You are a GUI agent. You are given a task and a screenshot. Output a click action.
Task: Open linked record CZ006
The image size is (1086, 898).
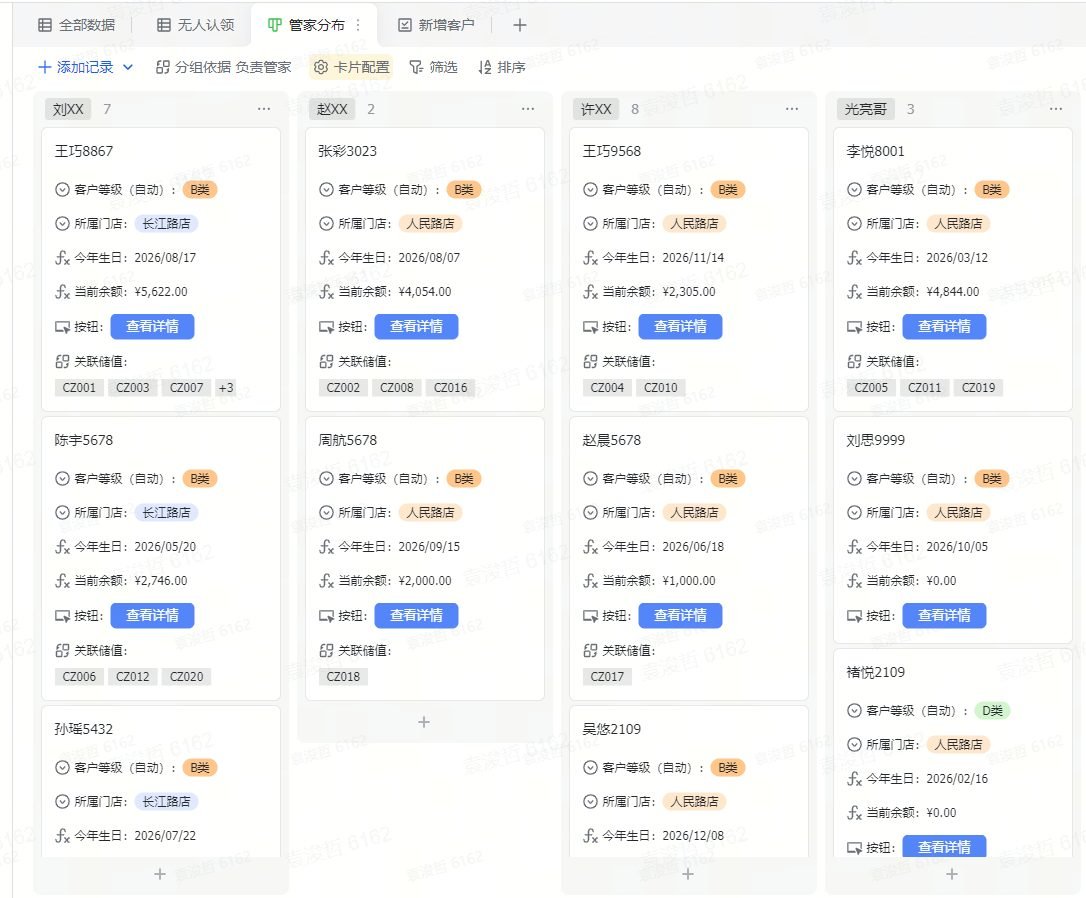(79, 676)
